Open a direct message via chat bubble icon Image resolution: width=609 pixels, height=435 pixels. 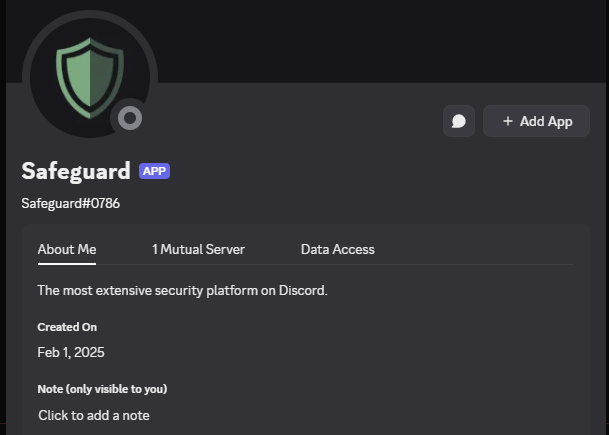click(459, 121)
